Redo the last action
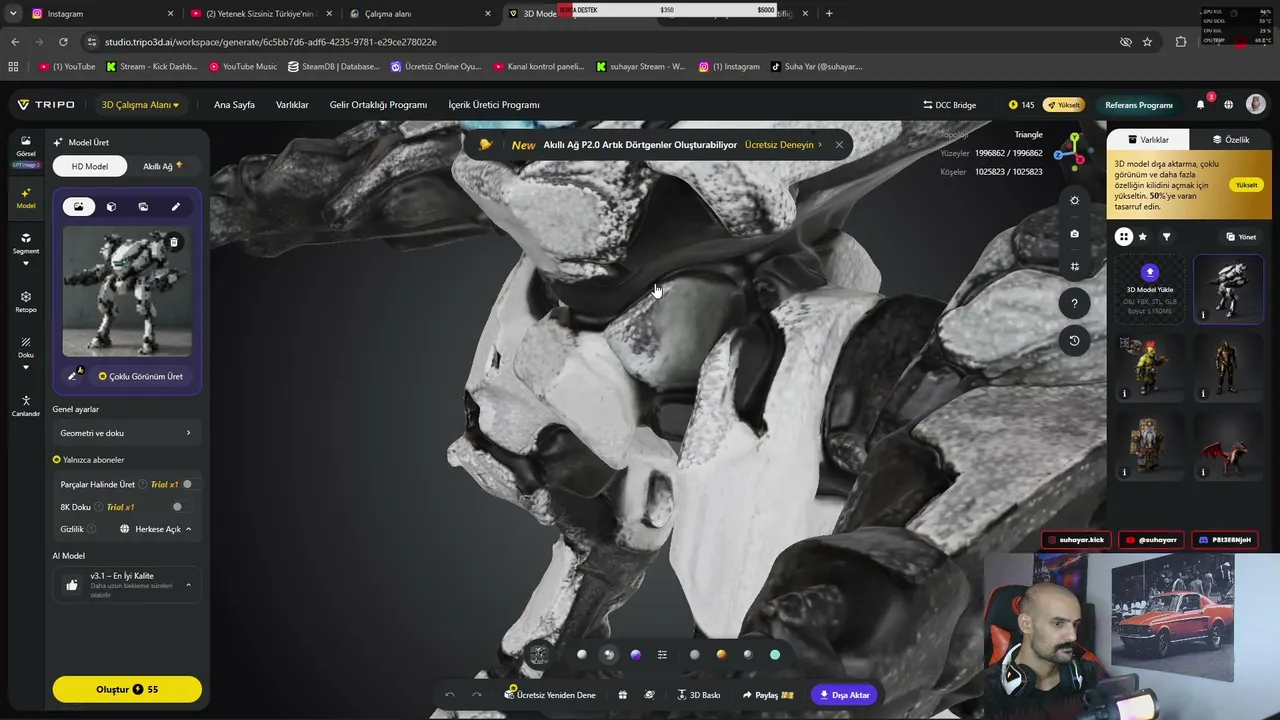Viewport: 1280px width, 720px height. [x=476, y=695]
